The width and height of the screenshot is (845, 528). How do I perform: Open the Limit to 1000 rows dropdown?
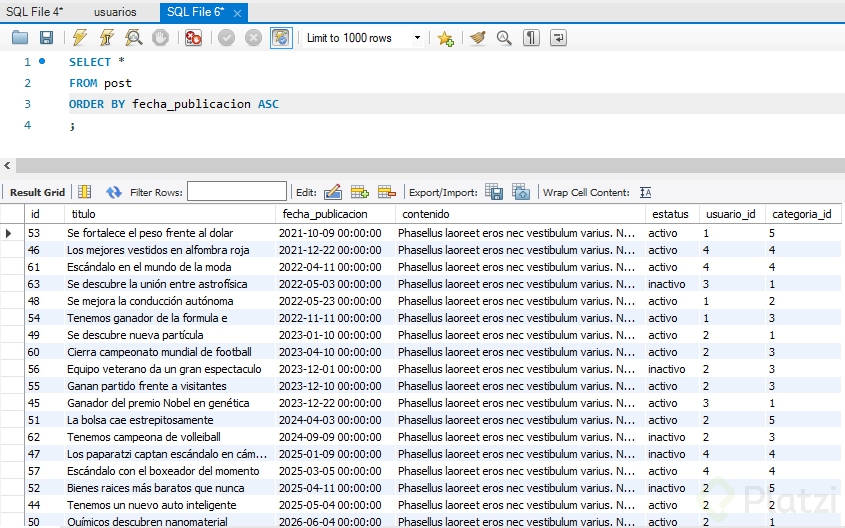click(x=364, y=38)
